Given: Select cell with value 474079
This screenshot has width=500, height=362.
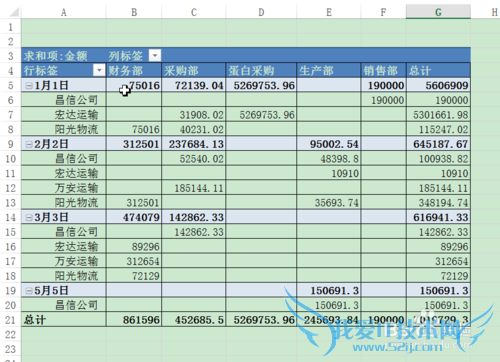Looking at the screenshot, I should coord(134,217).
